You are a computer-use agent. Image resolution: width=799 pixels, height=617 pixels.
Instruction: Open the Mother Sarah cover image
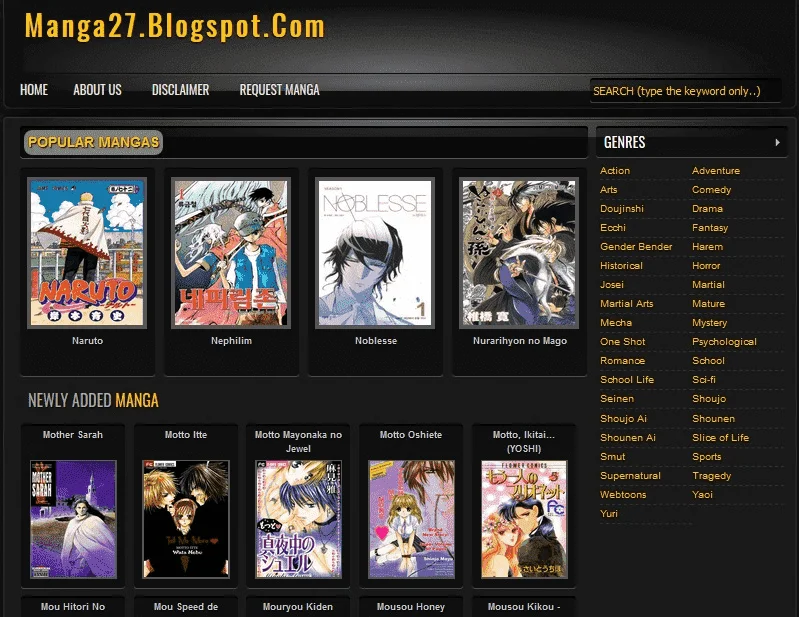(x=73, y=519)
